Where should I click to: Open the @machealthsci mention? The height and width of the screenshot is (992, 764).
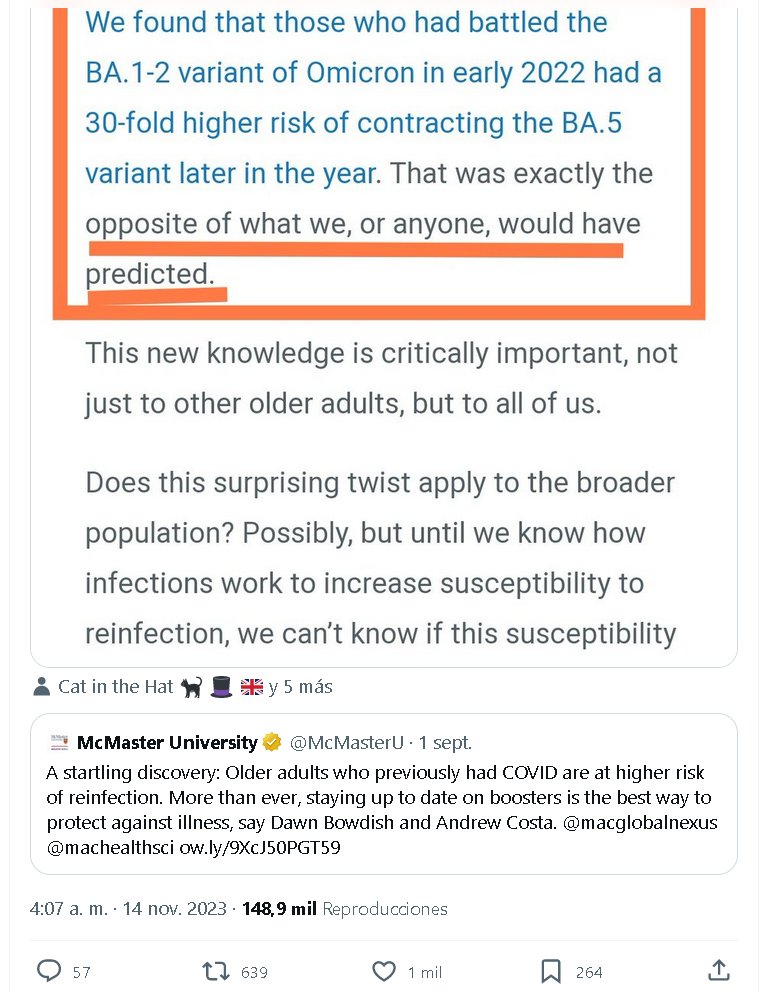[110, 847]
